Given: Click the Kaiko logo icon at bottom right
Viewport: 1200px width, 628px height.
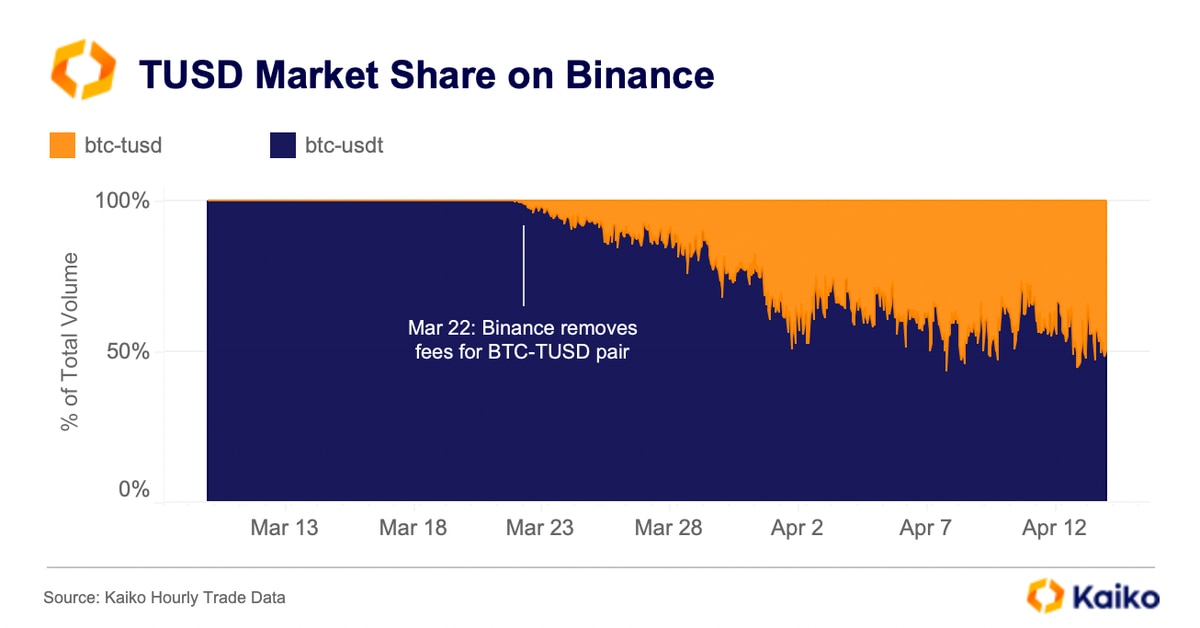Looking at the screenshot, I should pyautogui.click(x=1046, y=596).
